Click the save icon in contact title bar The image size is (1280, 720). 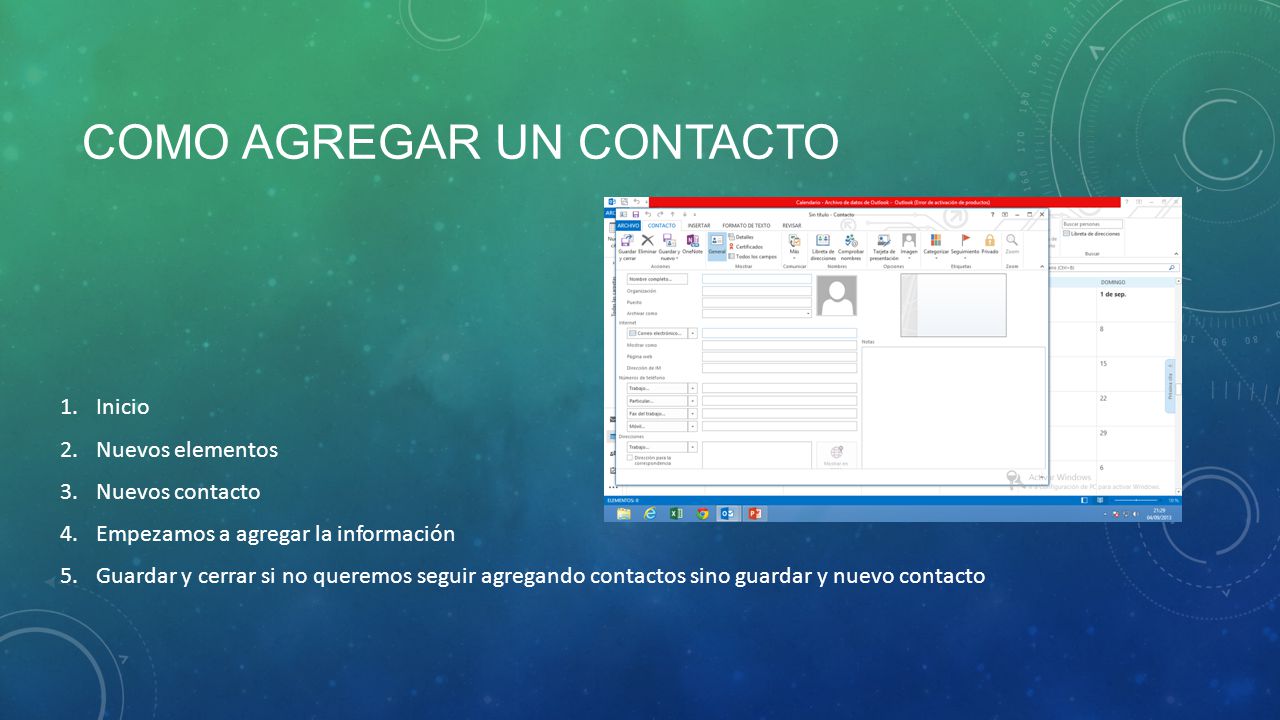click(x=636, y=214)
